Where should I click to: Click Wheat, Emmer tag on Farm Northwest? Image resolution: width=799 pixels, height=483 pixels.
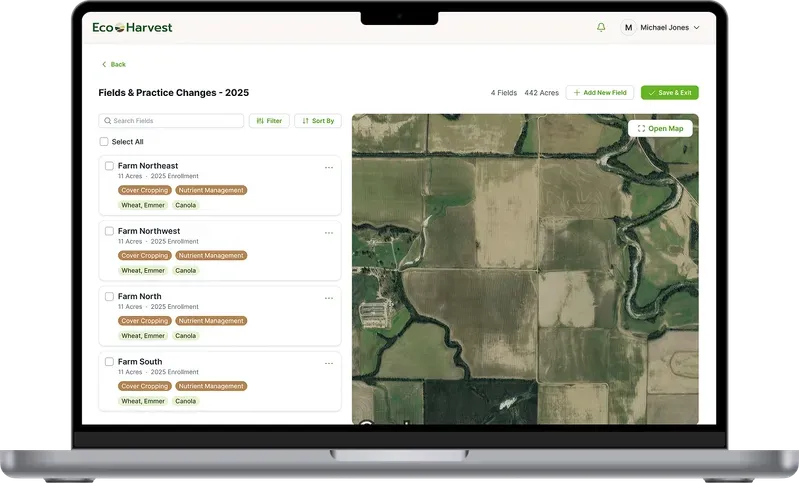[x=143, y=270]
